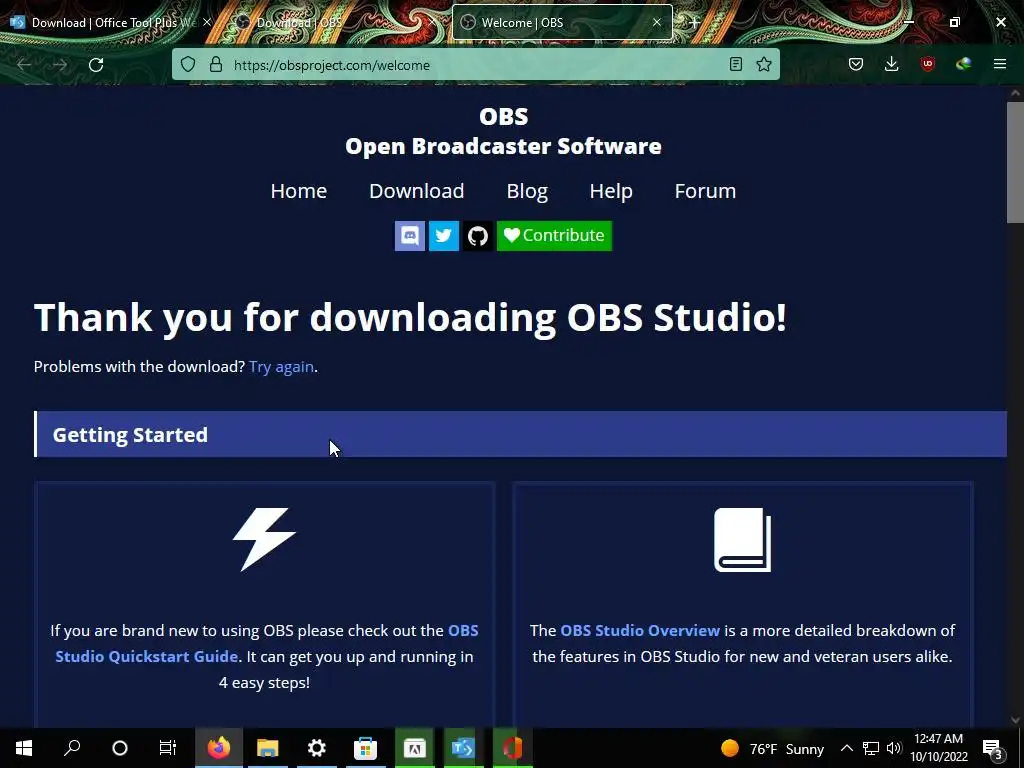Click the address bar URL field
1024x768 pixels.
tap(477, 65)
